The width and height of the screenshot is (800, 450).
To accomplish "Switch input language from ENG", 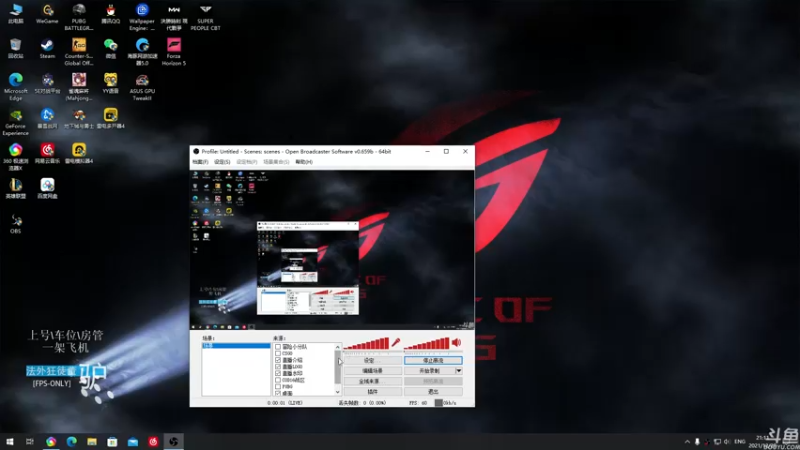I will tap(740, 442).
